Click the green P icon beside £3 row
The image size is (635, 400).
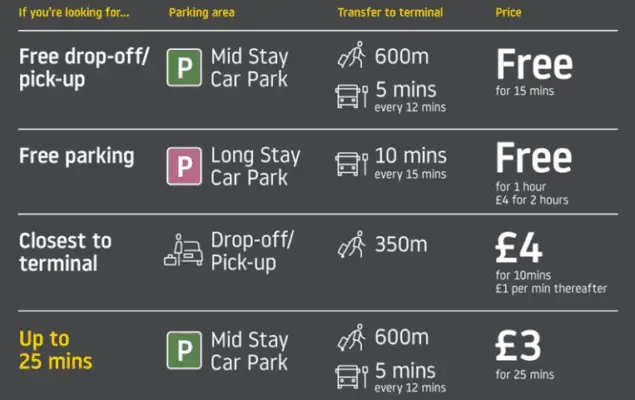(184, 350)
